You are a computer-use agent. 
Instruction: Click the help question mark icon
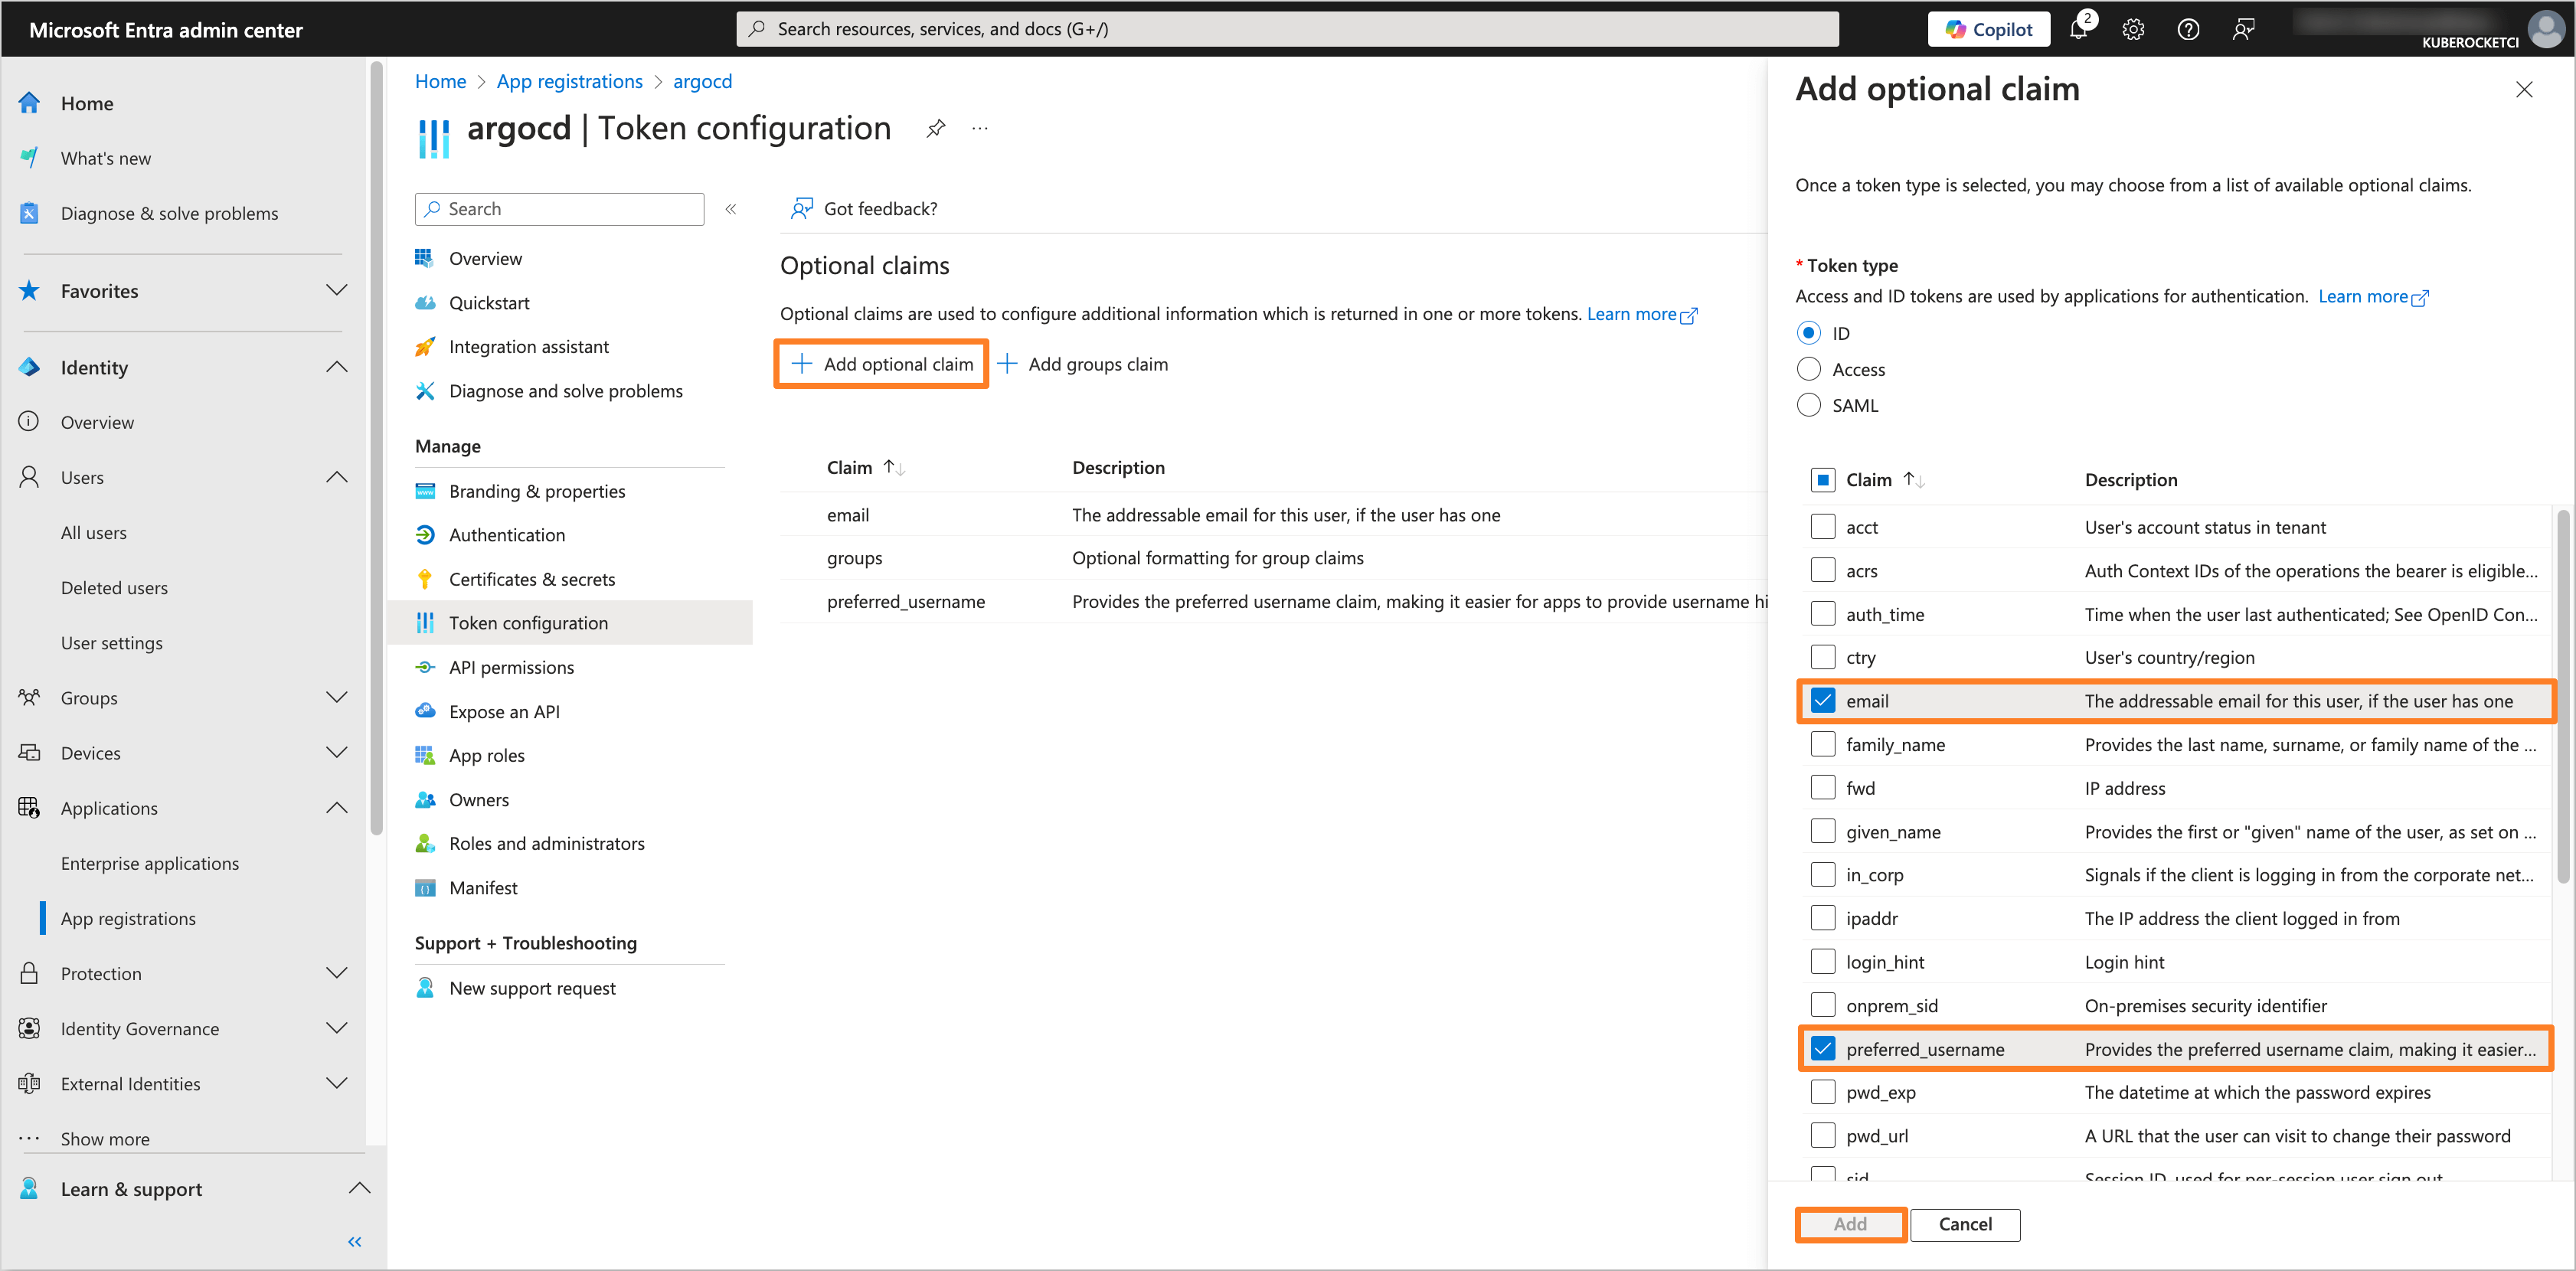tap(2188, 29)
